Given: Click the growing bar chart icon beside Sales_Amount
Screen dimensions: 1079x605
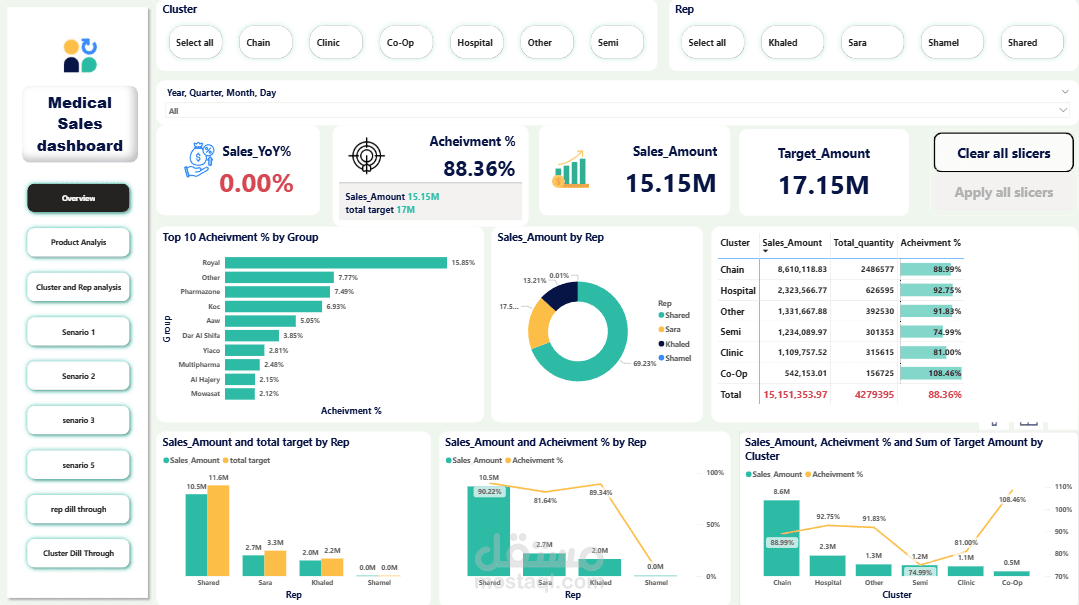Looking at the screenshot, I should point(572,170).
